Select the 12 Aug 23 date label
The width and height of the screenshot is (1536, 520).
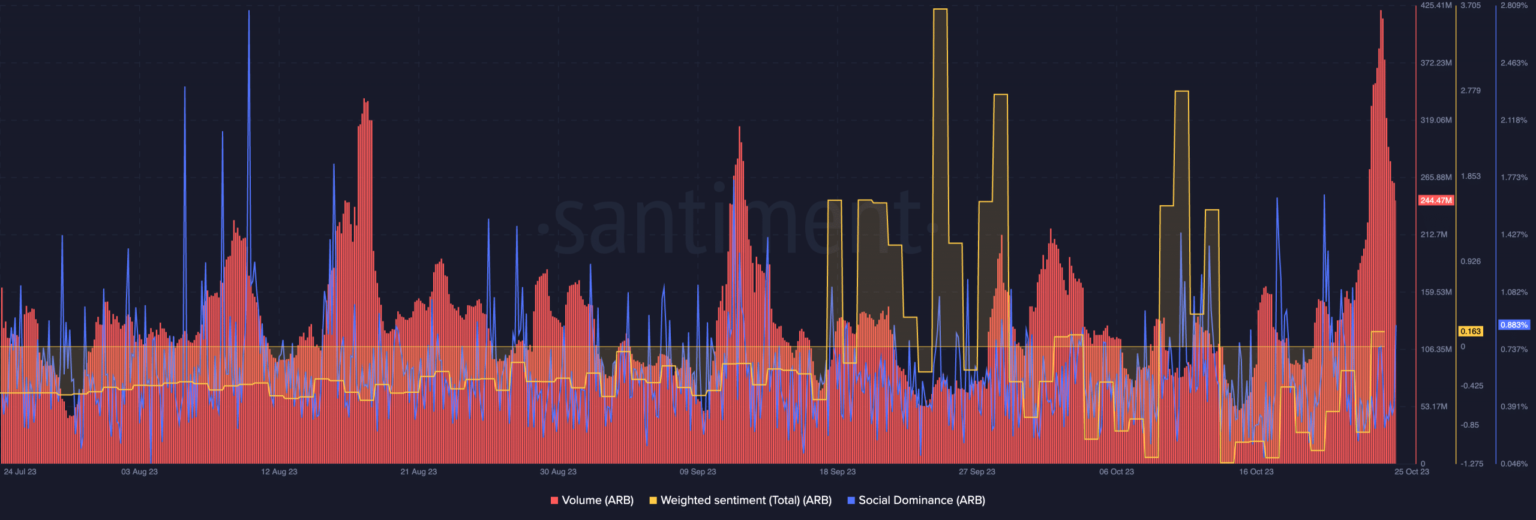(x=279, y=470)
